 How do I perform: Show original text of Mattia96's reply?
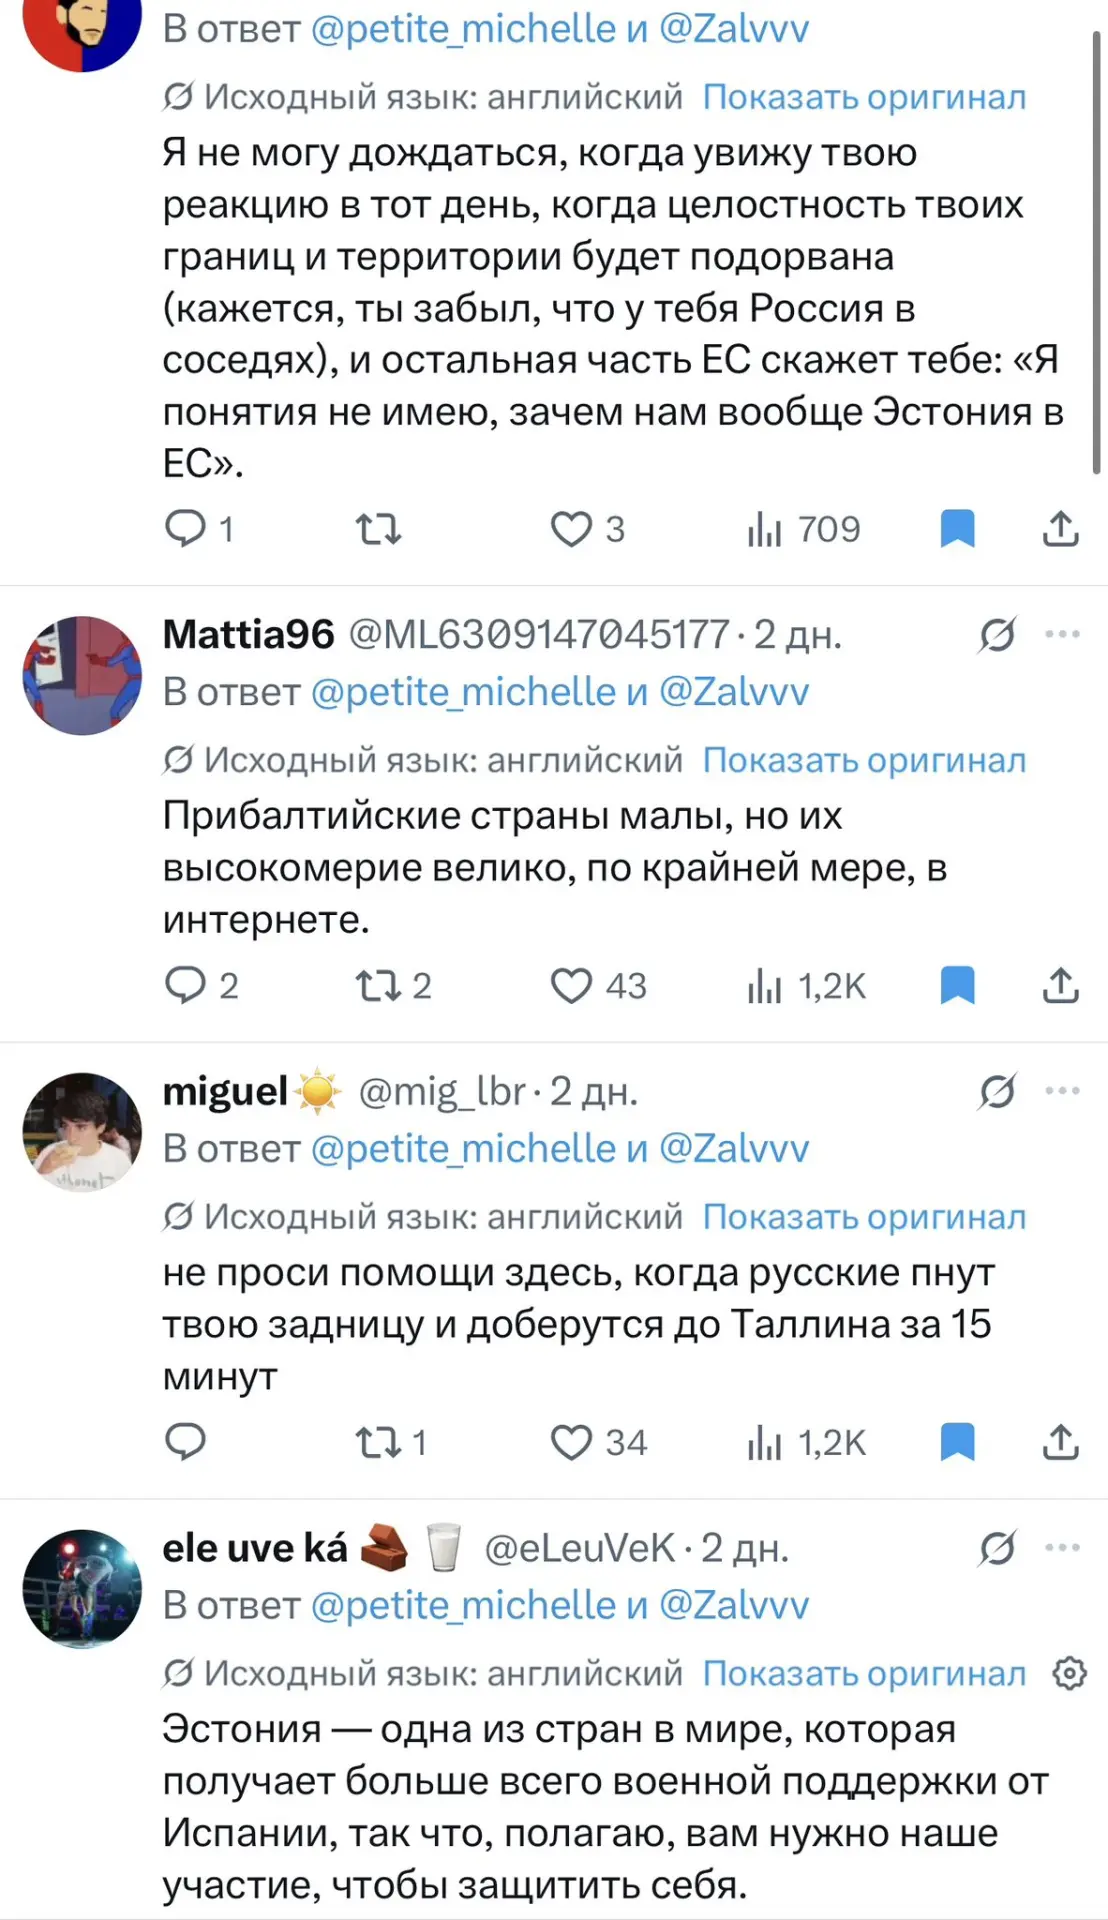(864, 761)
